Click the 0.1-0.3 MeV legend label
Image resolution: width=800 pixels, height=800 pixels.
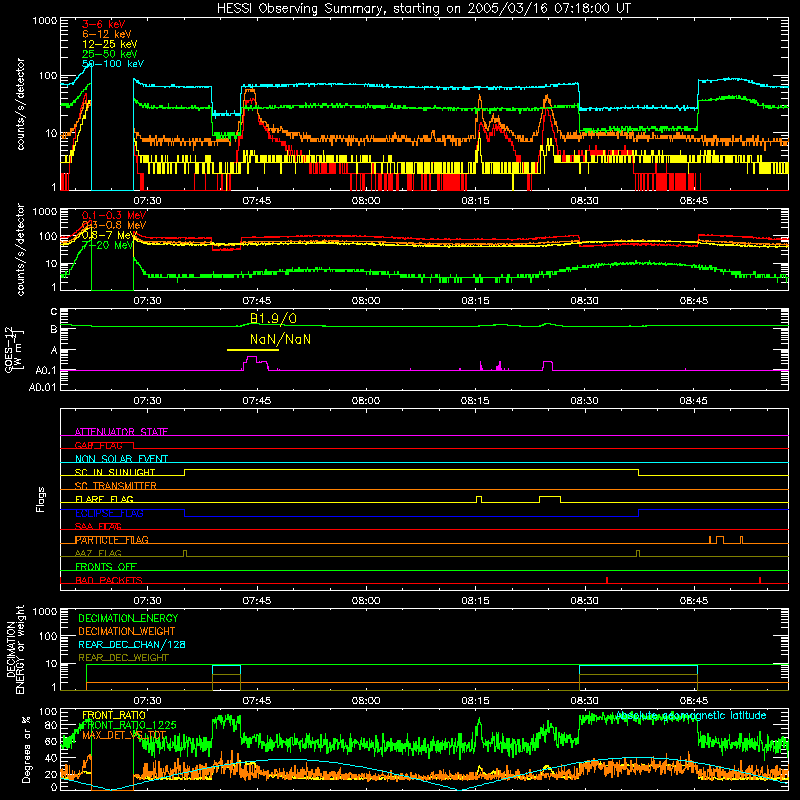(114, 215)
